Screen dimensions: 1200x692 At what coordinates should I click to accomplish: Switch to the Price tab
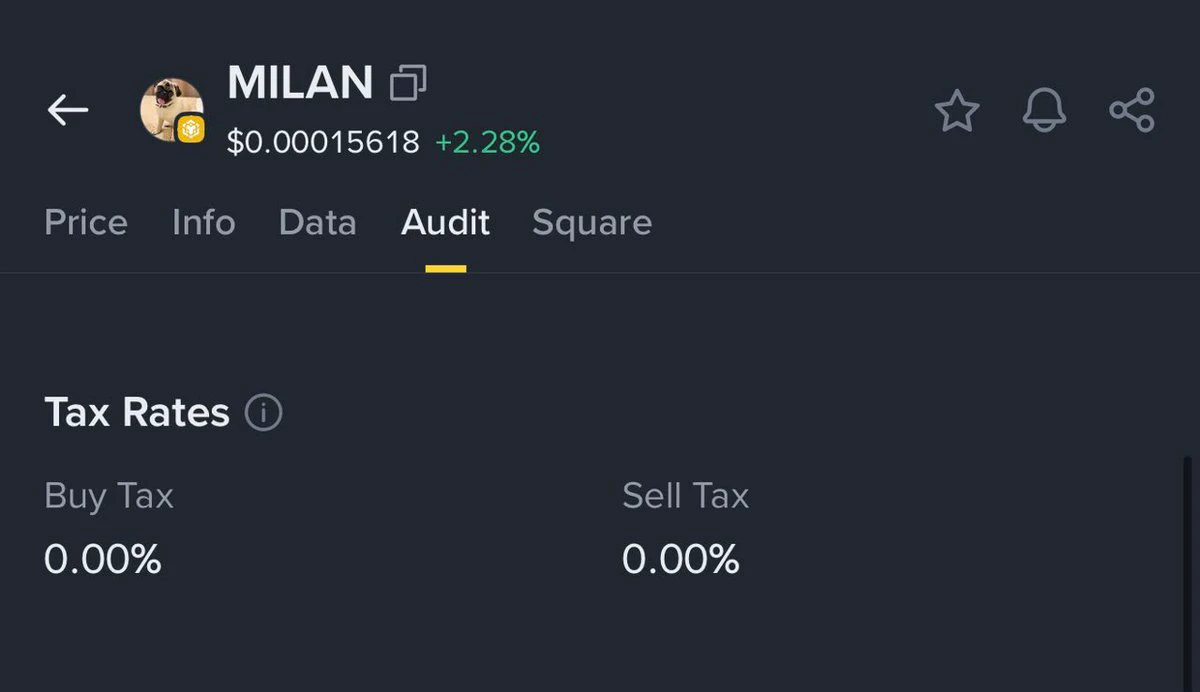coord(86,222)
